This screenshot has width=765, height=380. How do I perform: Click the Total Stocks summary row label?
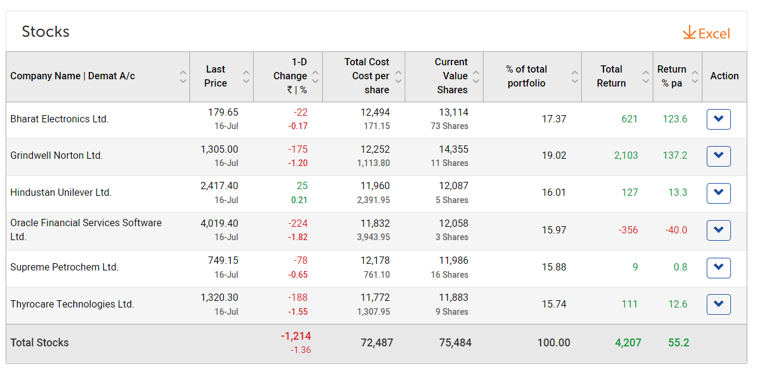pos(40,342)
